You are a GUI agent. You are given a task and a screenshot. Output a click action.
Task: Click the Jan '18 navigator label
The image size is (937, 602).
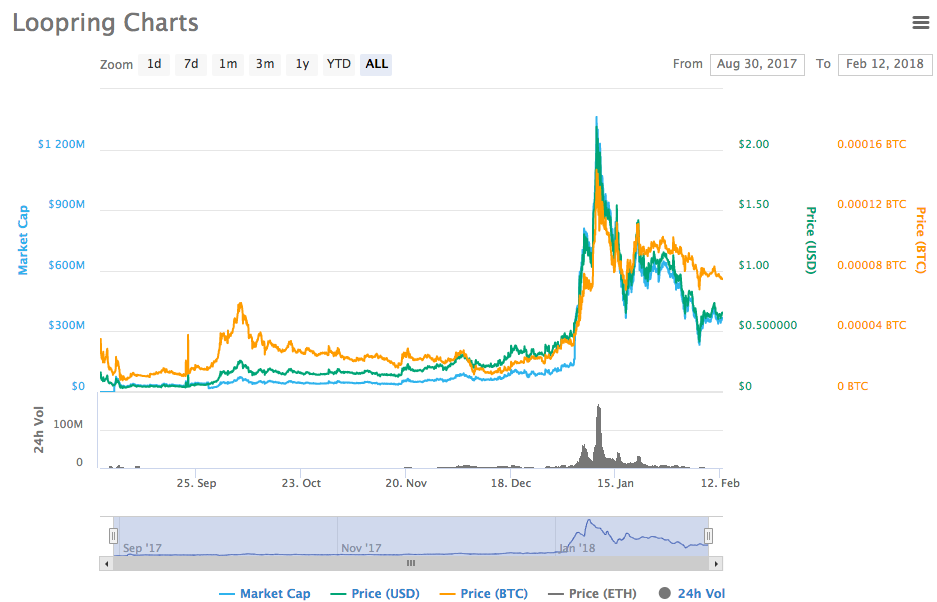577,548
